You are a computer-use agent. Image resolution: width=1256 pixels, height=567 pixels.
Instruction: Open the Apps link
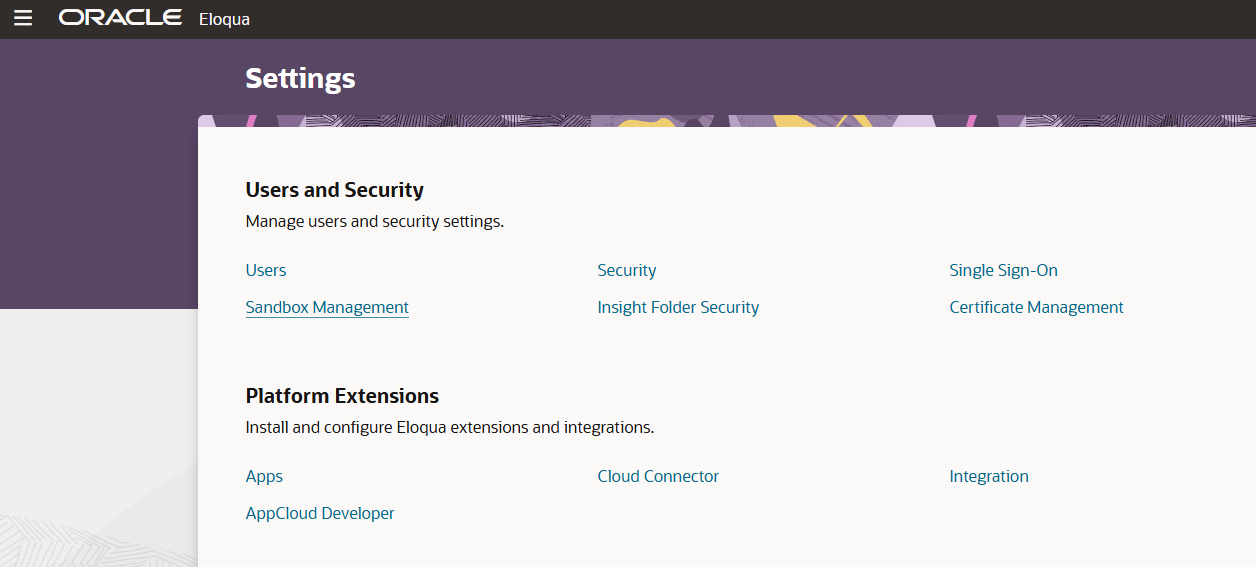[x=264, y=476]
